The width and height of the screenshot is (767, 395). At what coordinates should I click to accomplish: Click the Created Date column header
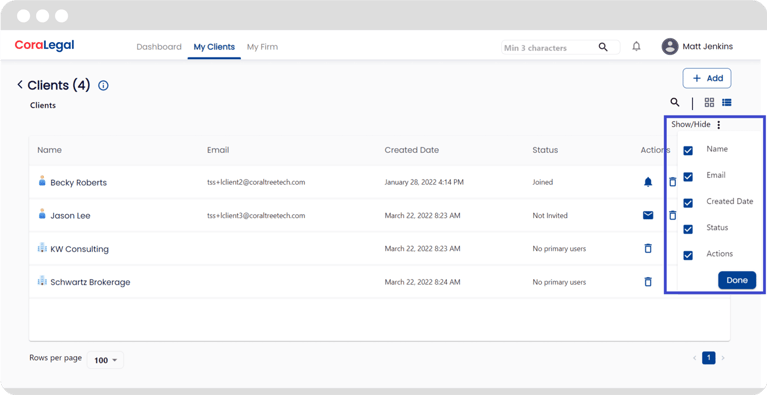(411, 150)
